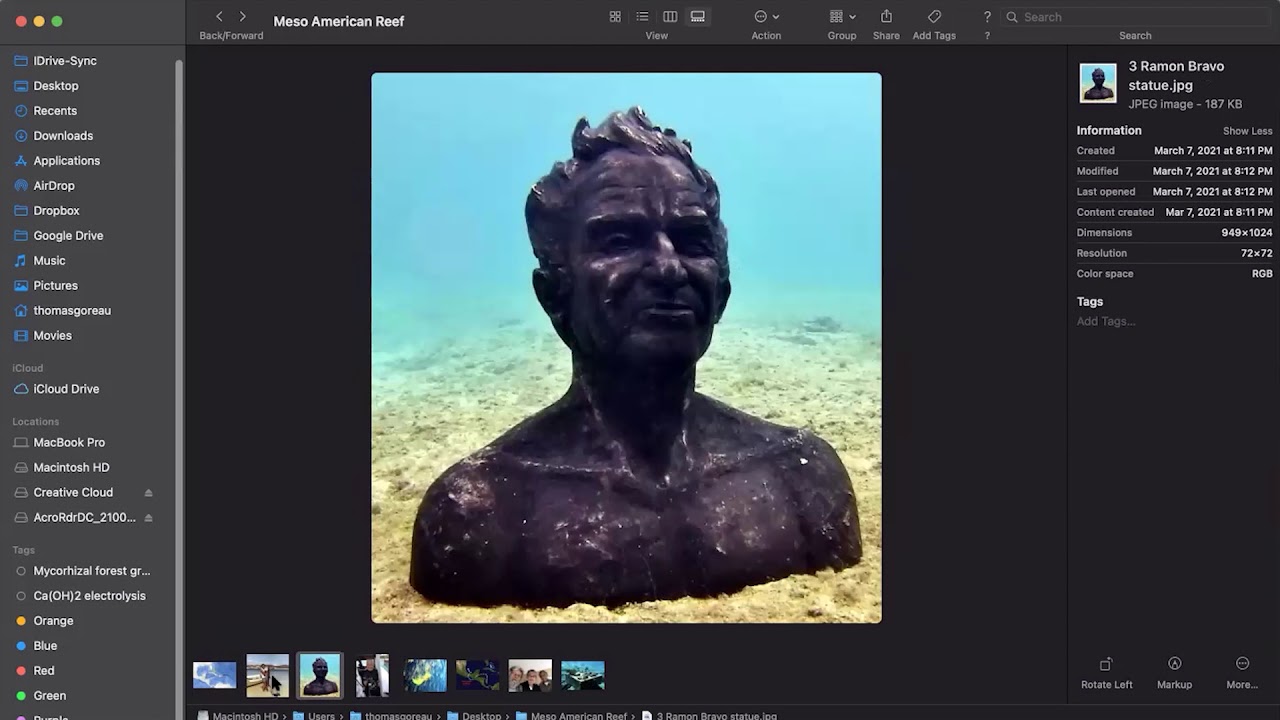Click the question mark help icon
The image size is (1280, 720).
[x=987, y=17]
